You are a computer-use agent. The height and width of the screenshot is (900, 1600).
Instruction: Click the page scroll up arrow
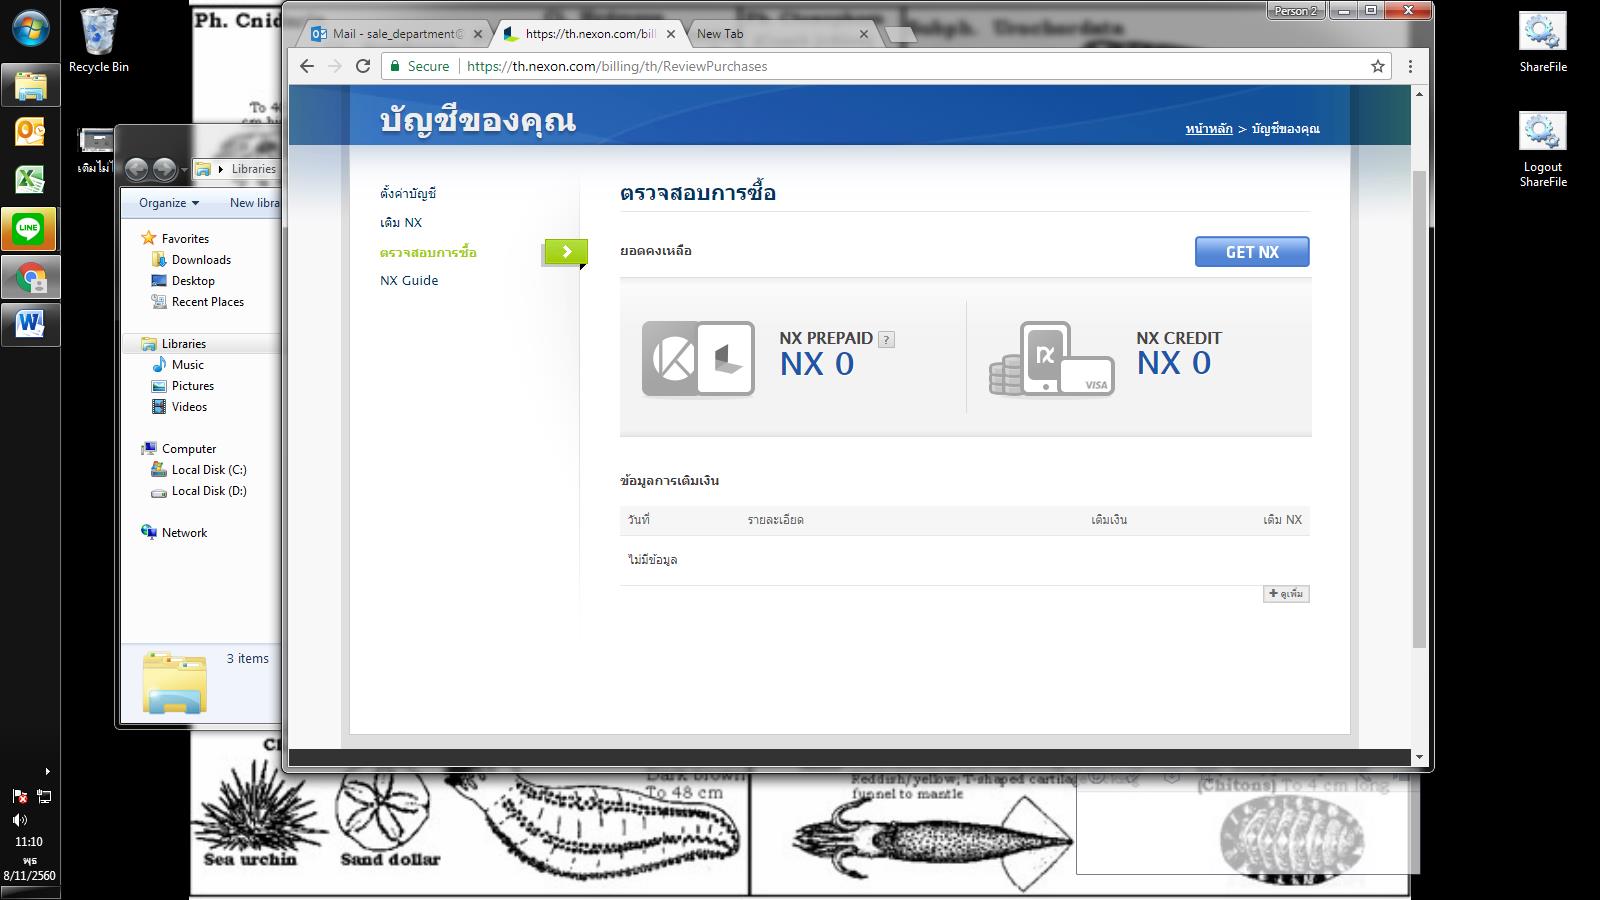[x=1418, y=94]
